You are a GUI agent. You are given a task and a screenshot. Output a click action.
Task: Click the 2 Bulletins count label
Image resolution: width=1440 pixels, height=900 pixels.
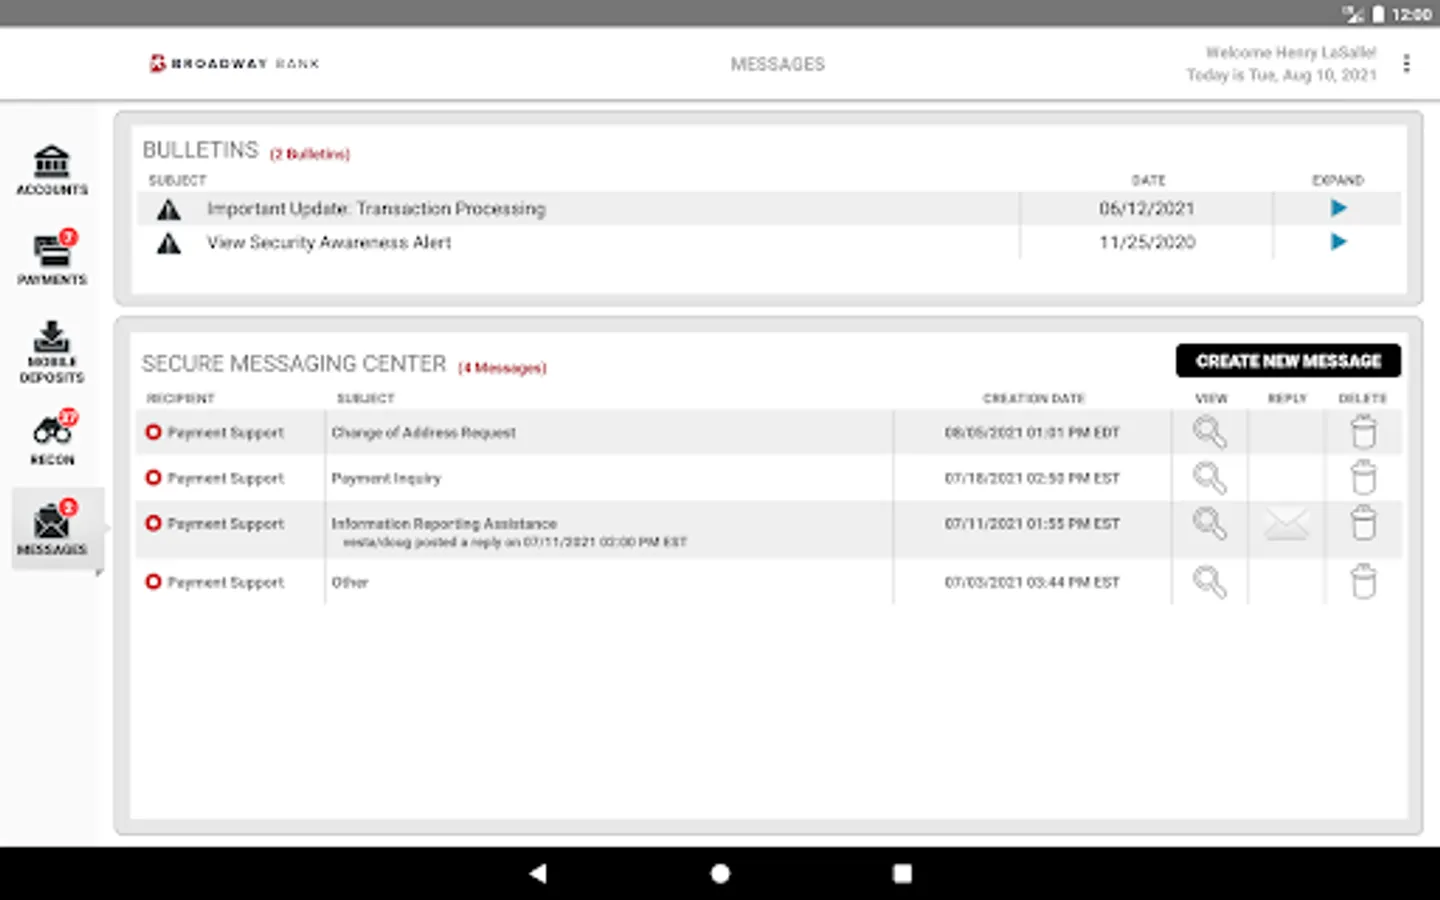pyautogui.click(x=310, y=154)
